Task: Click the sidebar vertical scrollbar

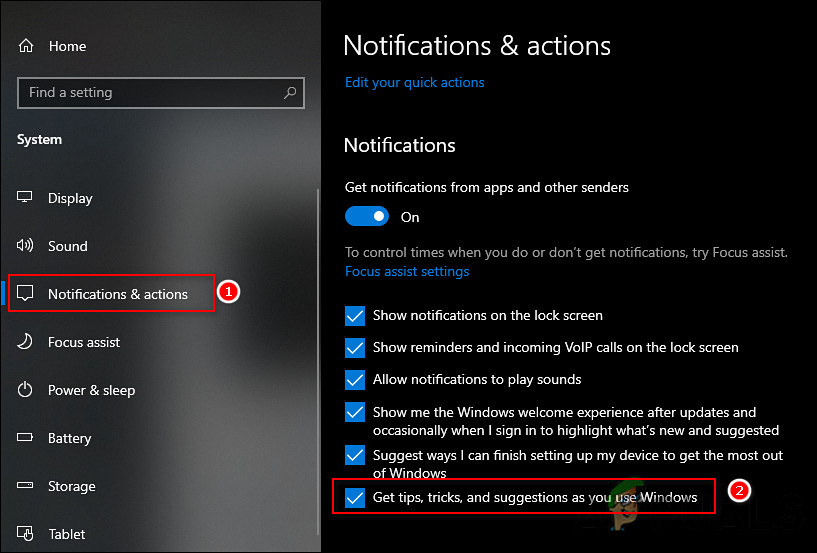Action: (x=318, y=361)
